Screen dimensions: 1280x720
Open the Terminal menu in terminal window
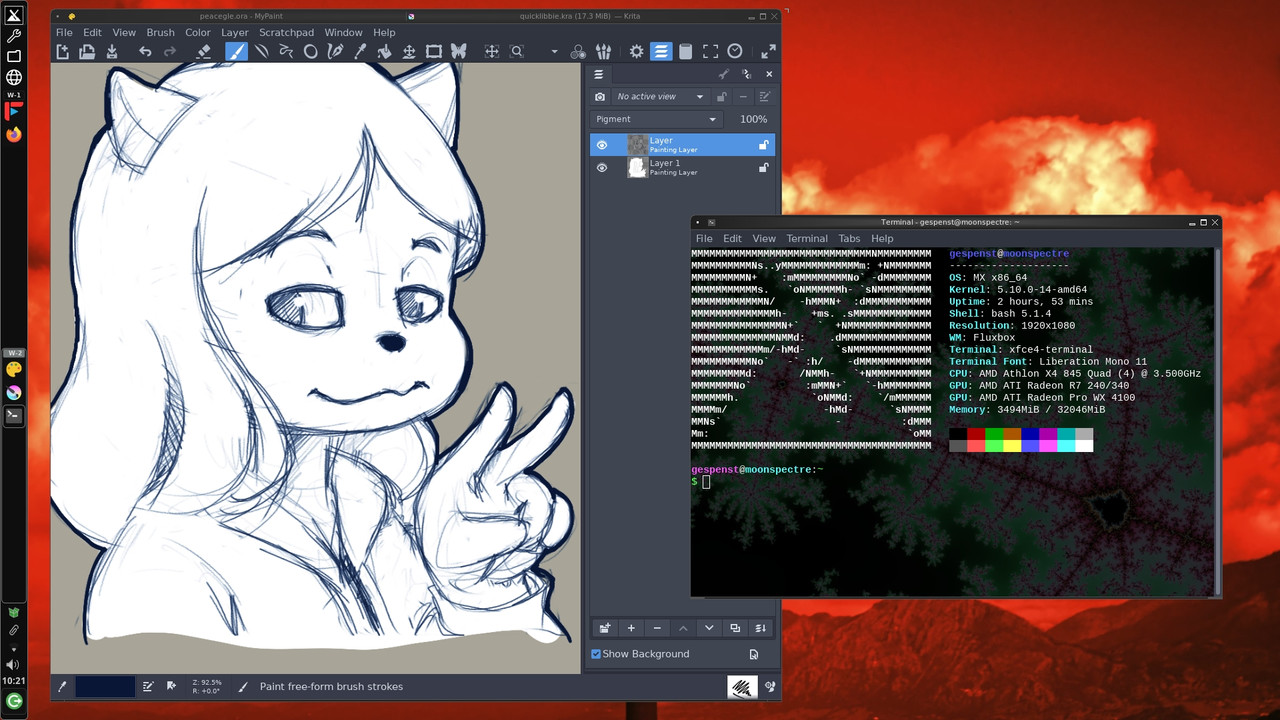[x=807, y=238]
